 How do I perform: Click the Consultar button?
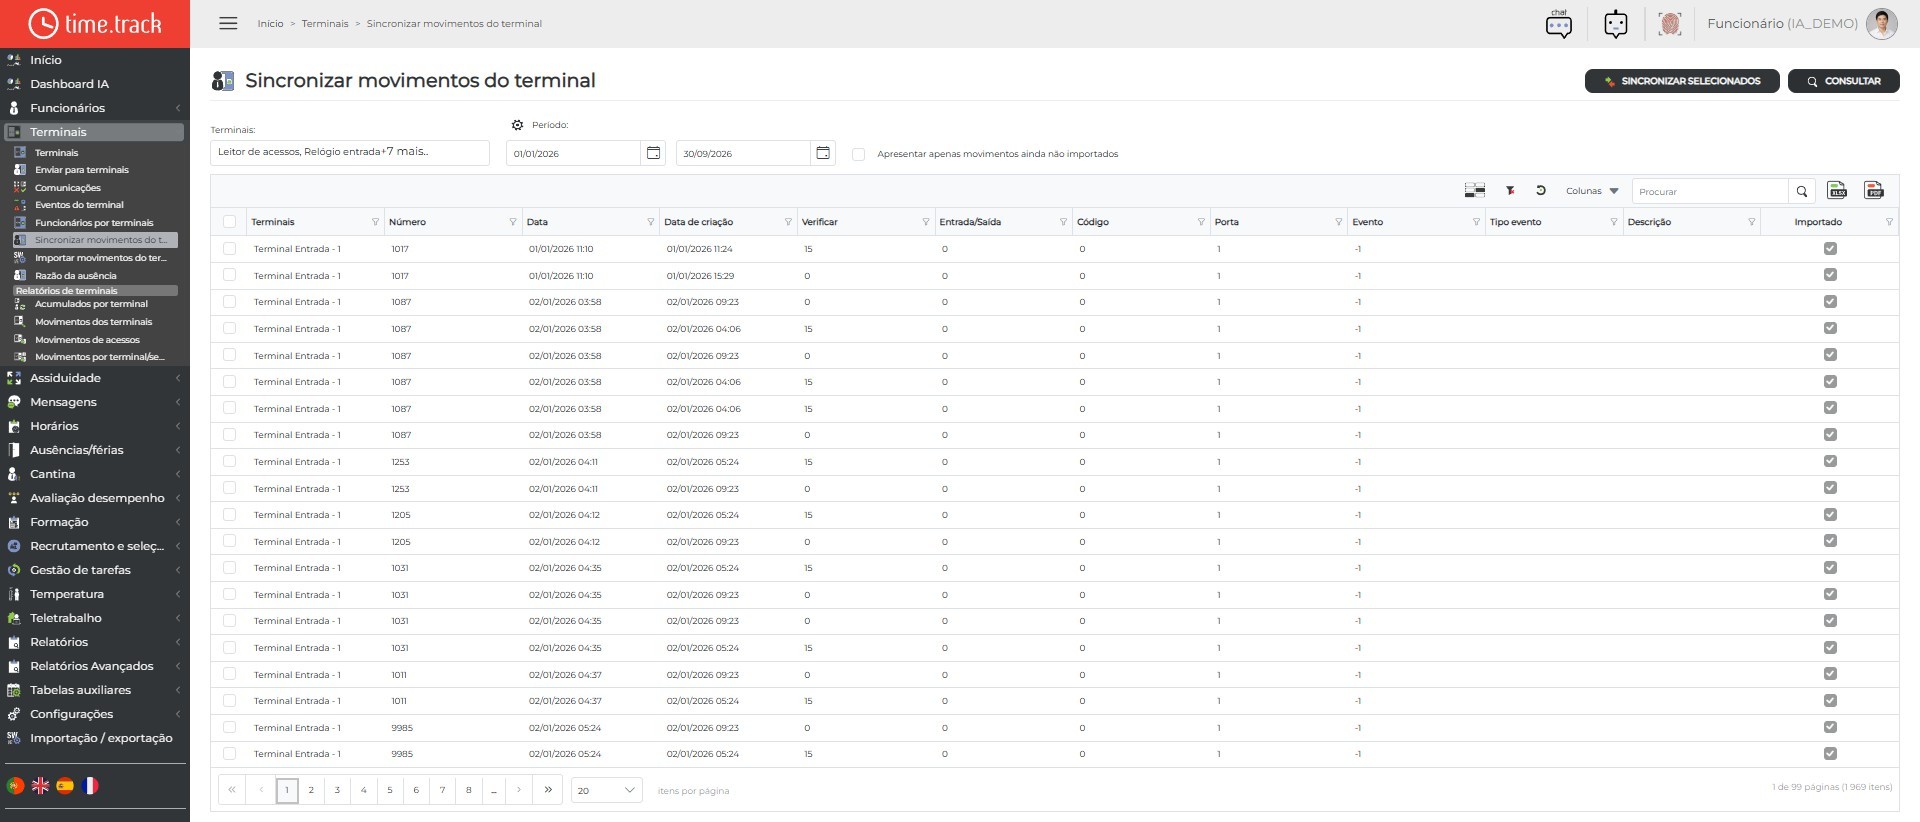(x=1844, y=81)
